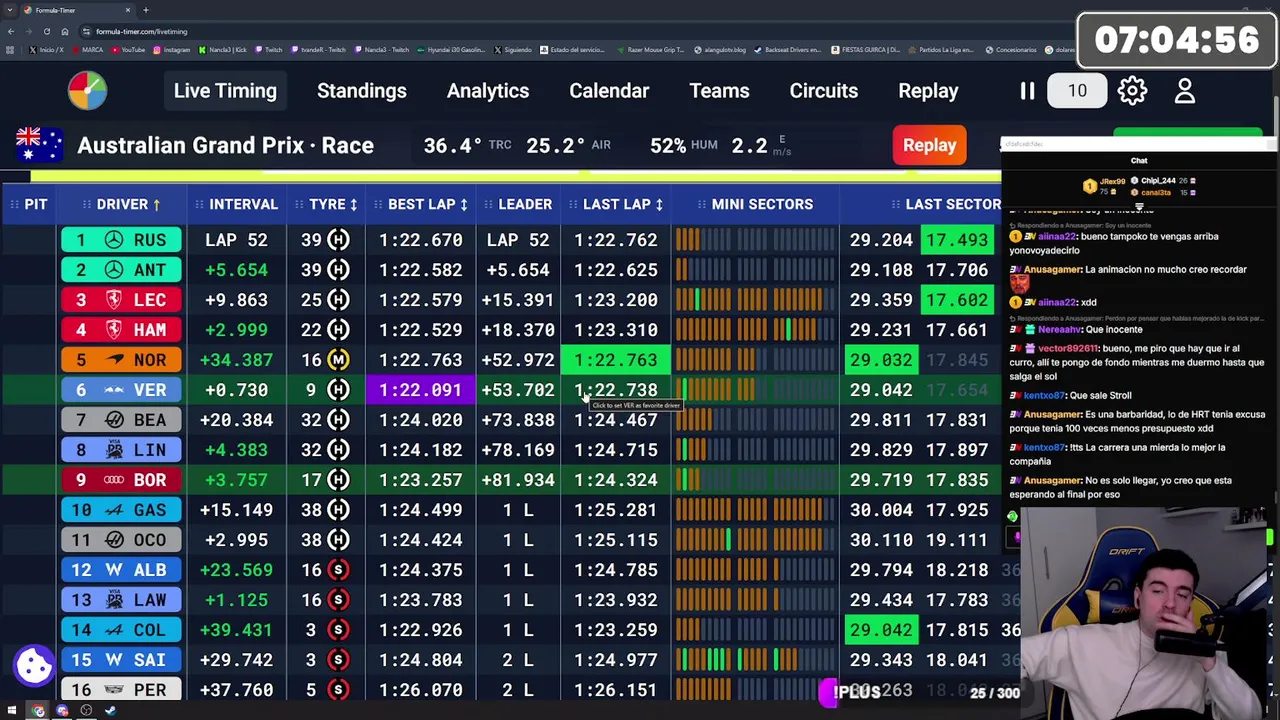Screen dimensions: 1280x720
Task: Open Chrome from the taskbar
Action: pyautogui.click(x=38, y=711)
